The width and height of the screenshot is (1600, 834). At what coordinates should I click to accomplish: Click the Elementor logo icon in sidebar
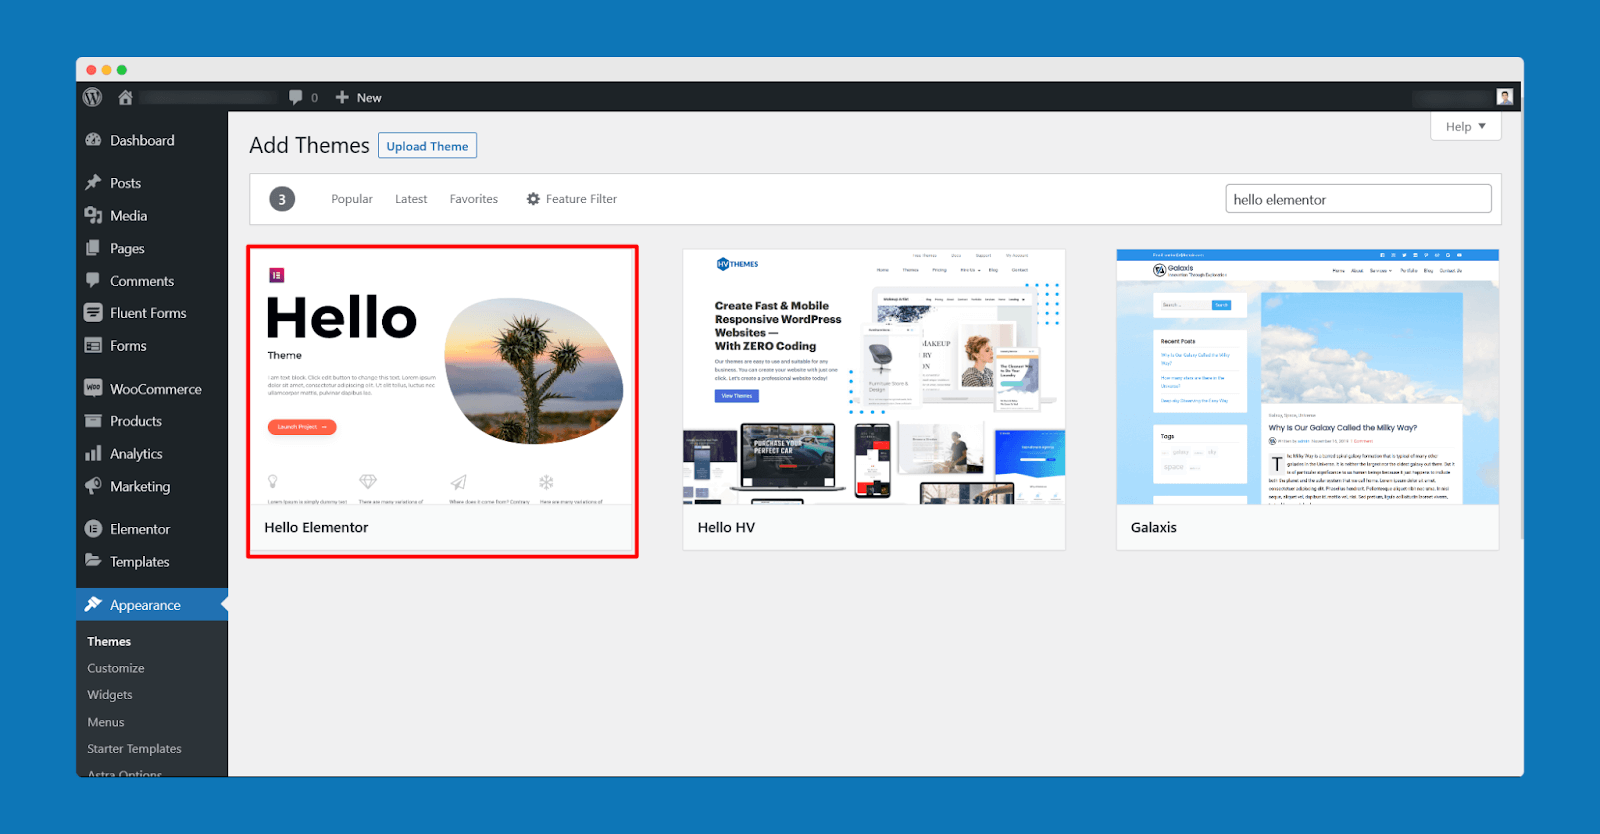93,528
